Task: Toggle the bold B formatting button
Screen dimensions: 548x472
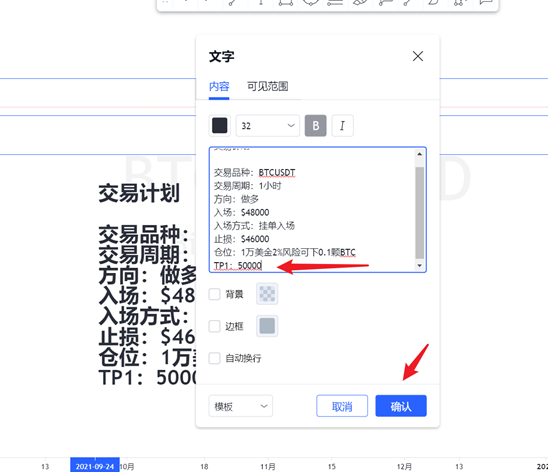Action: tap(315, 125)
